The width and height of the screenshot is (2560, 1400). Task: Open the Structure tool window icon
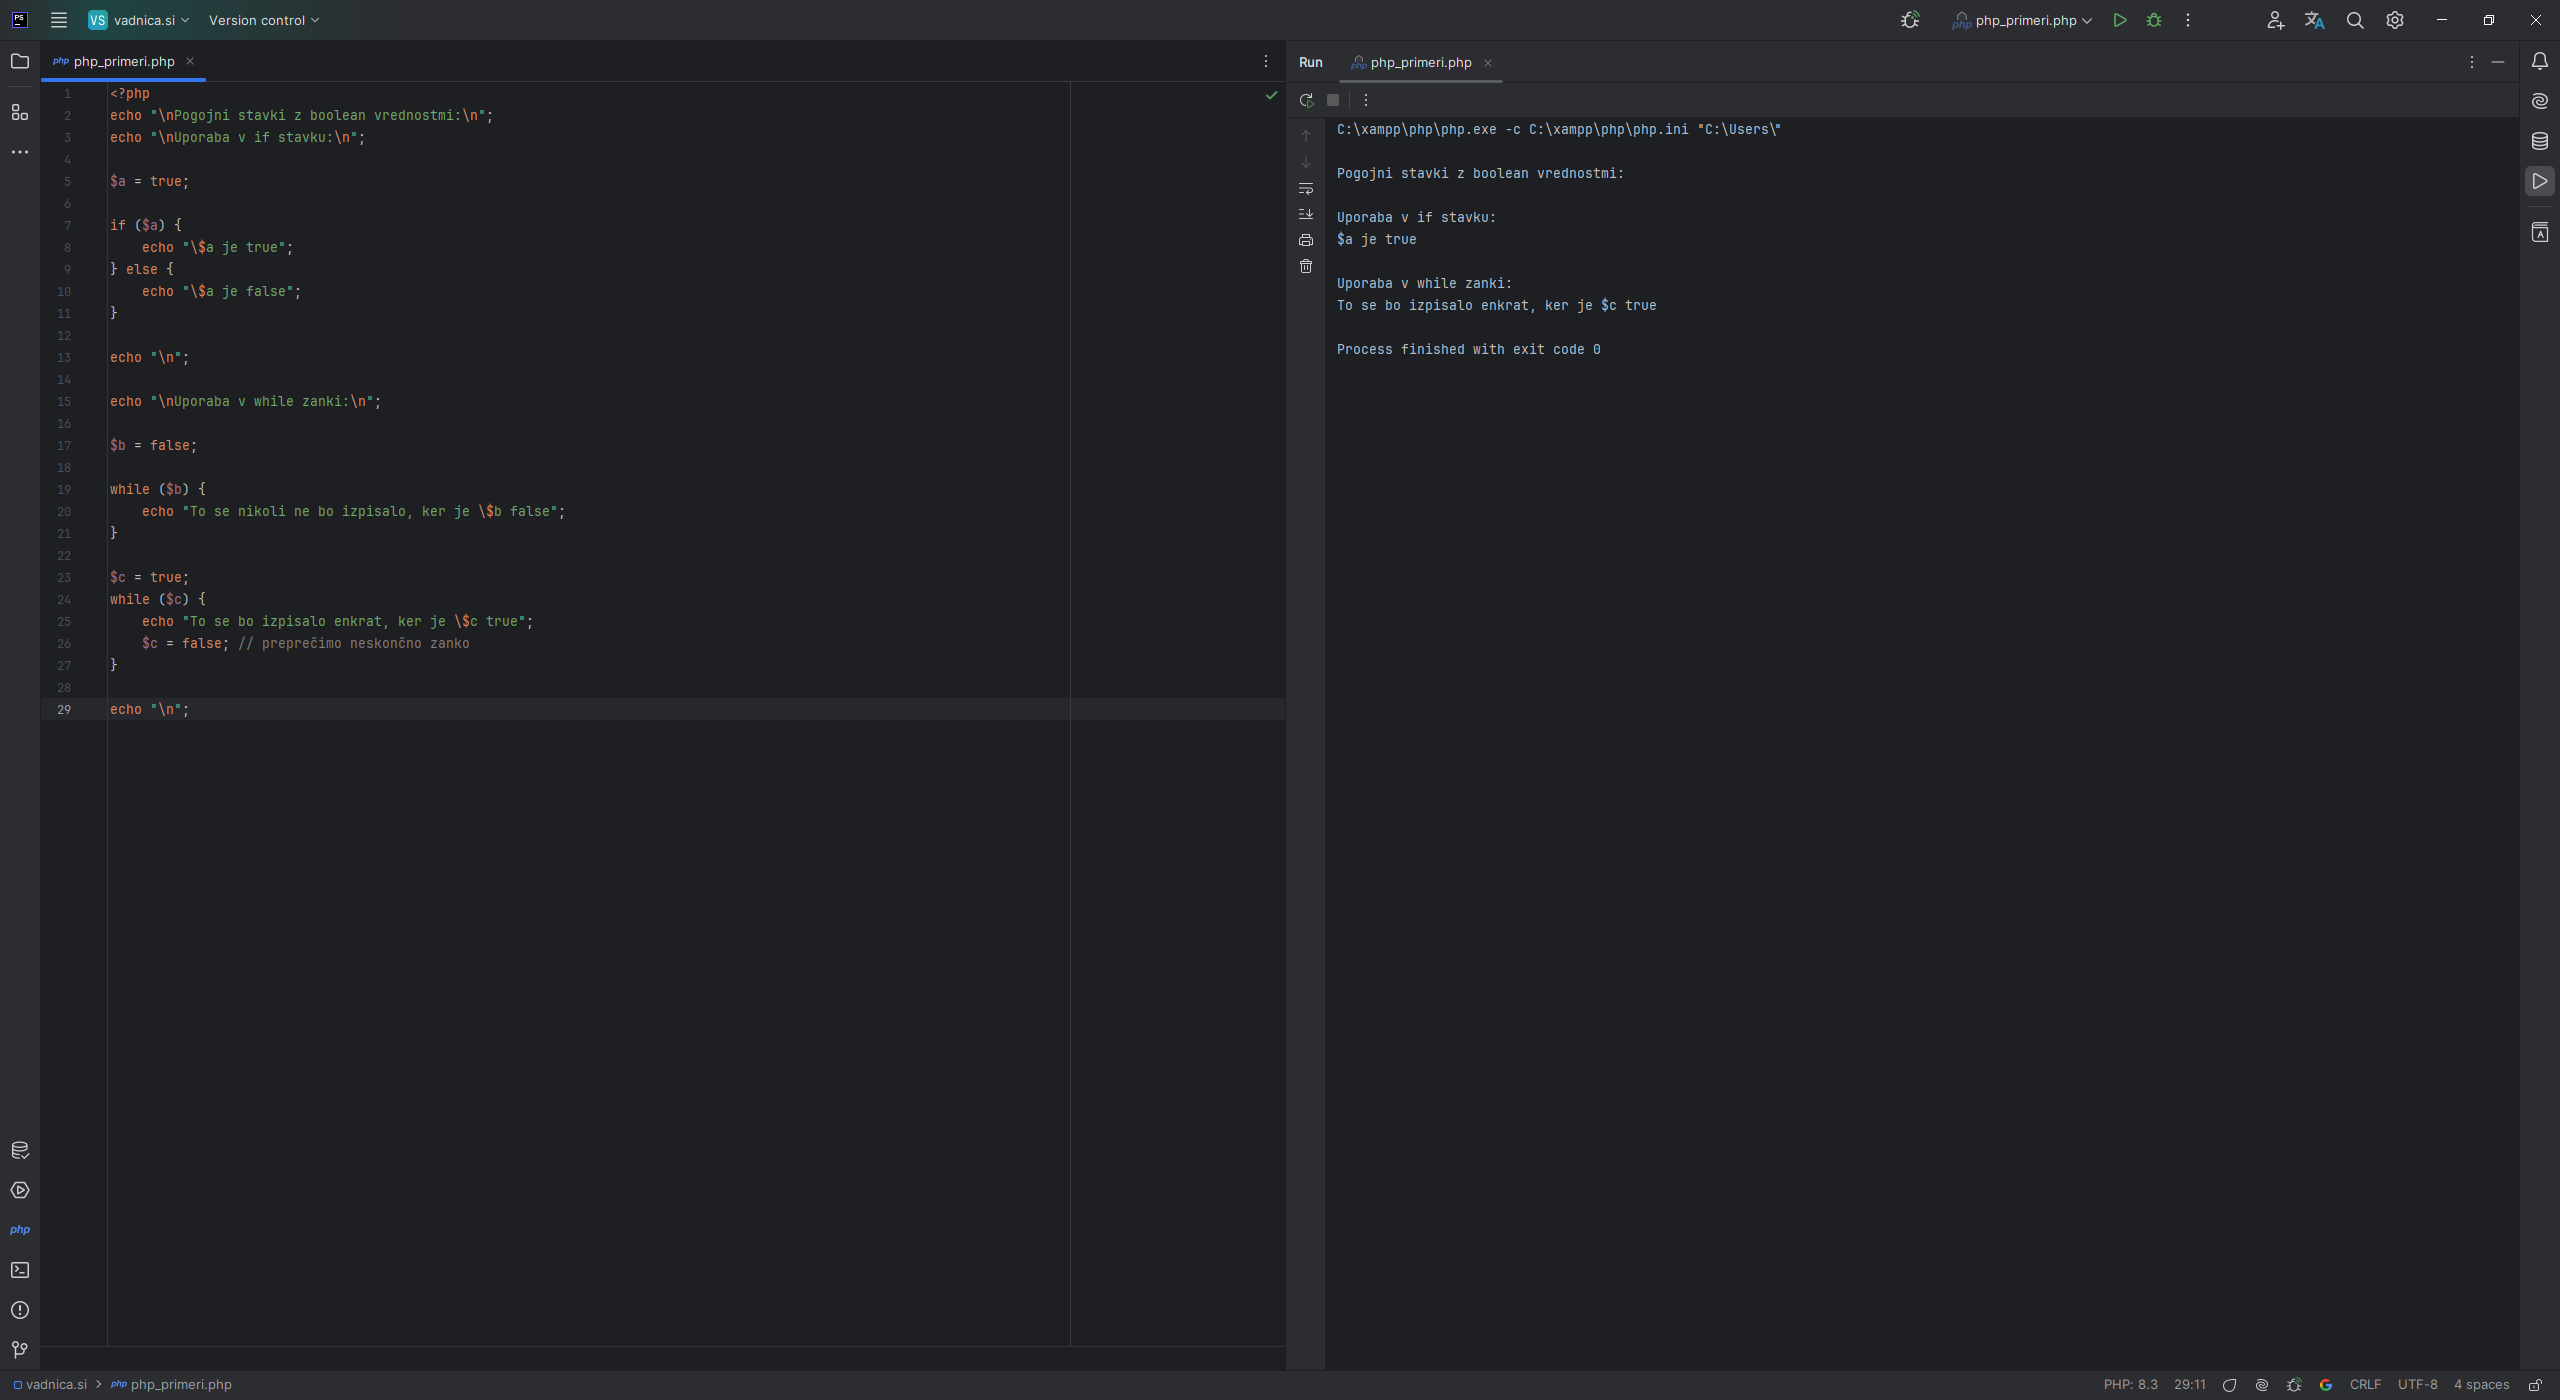pyautogui.click(x=20, y=112)
